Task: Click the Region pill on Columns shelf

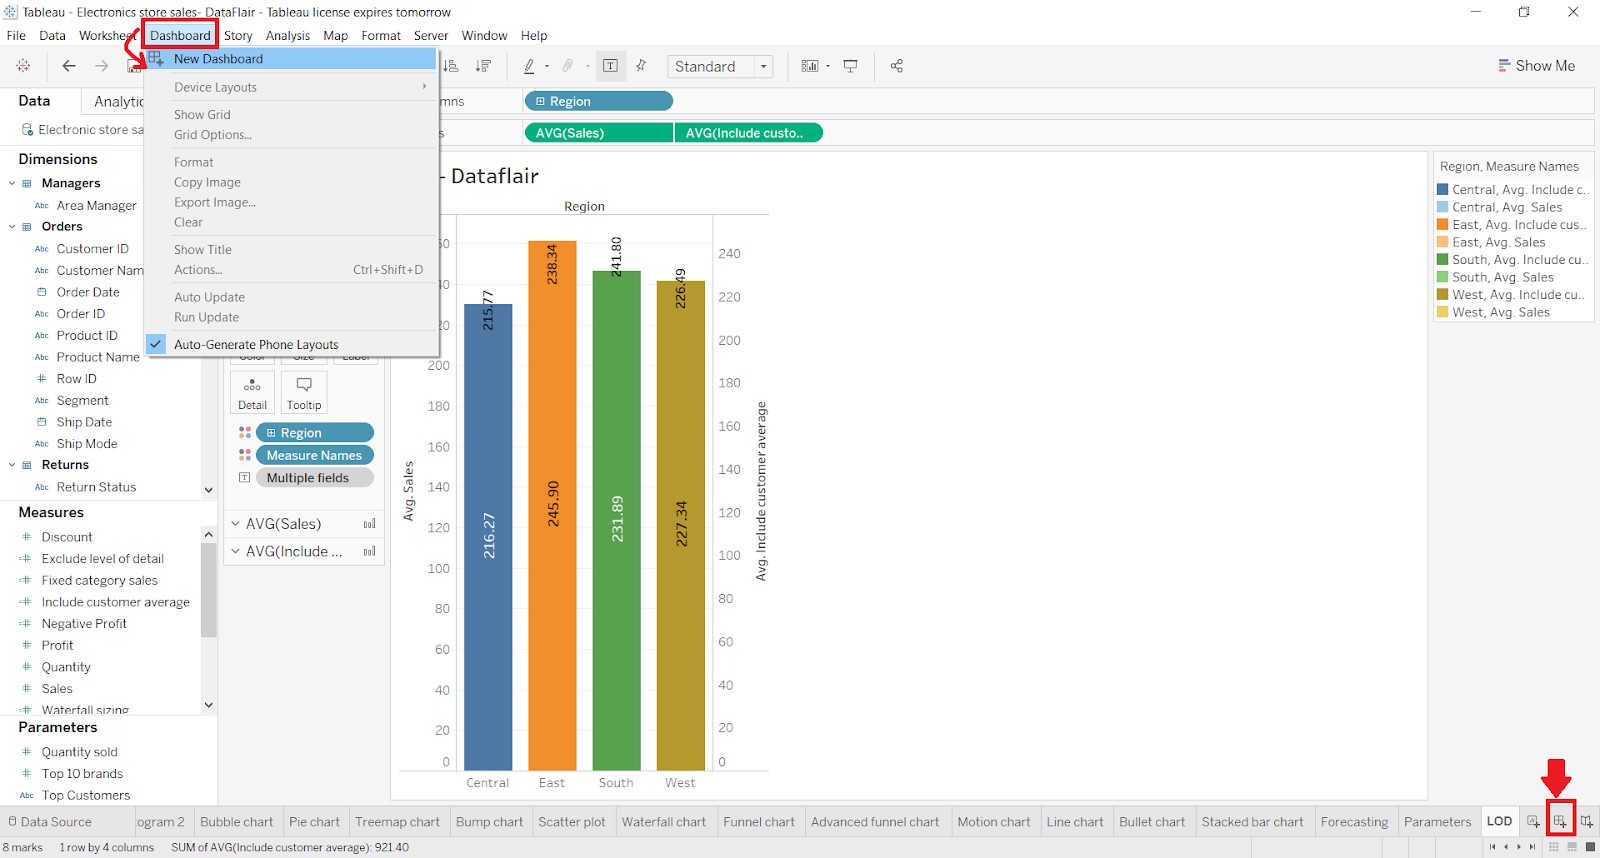Action: pyautogui.click(x=598, y=101)
